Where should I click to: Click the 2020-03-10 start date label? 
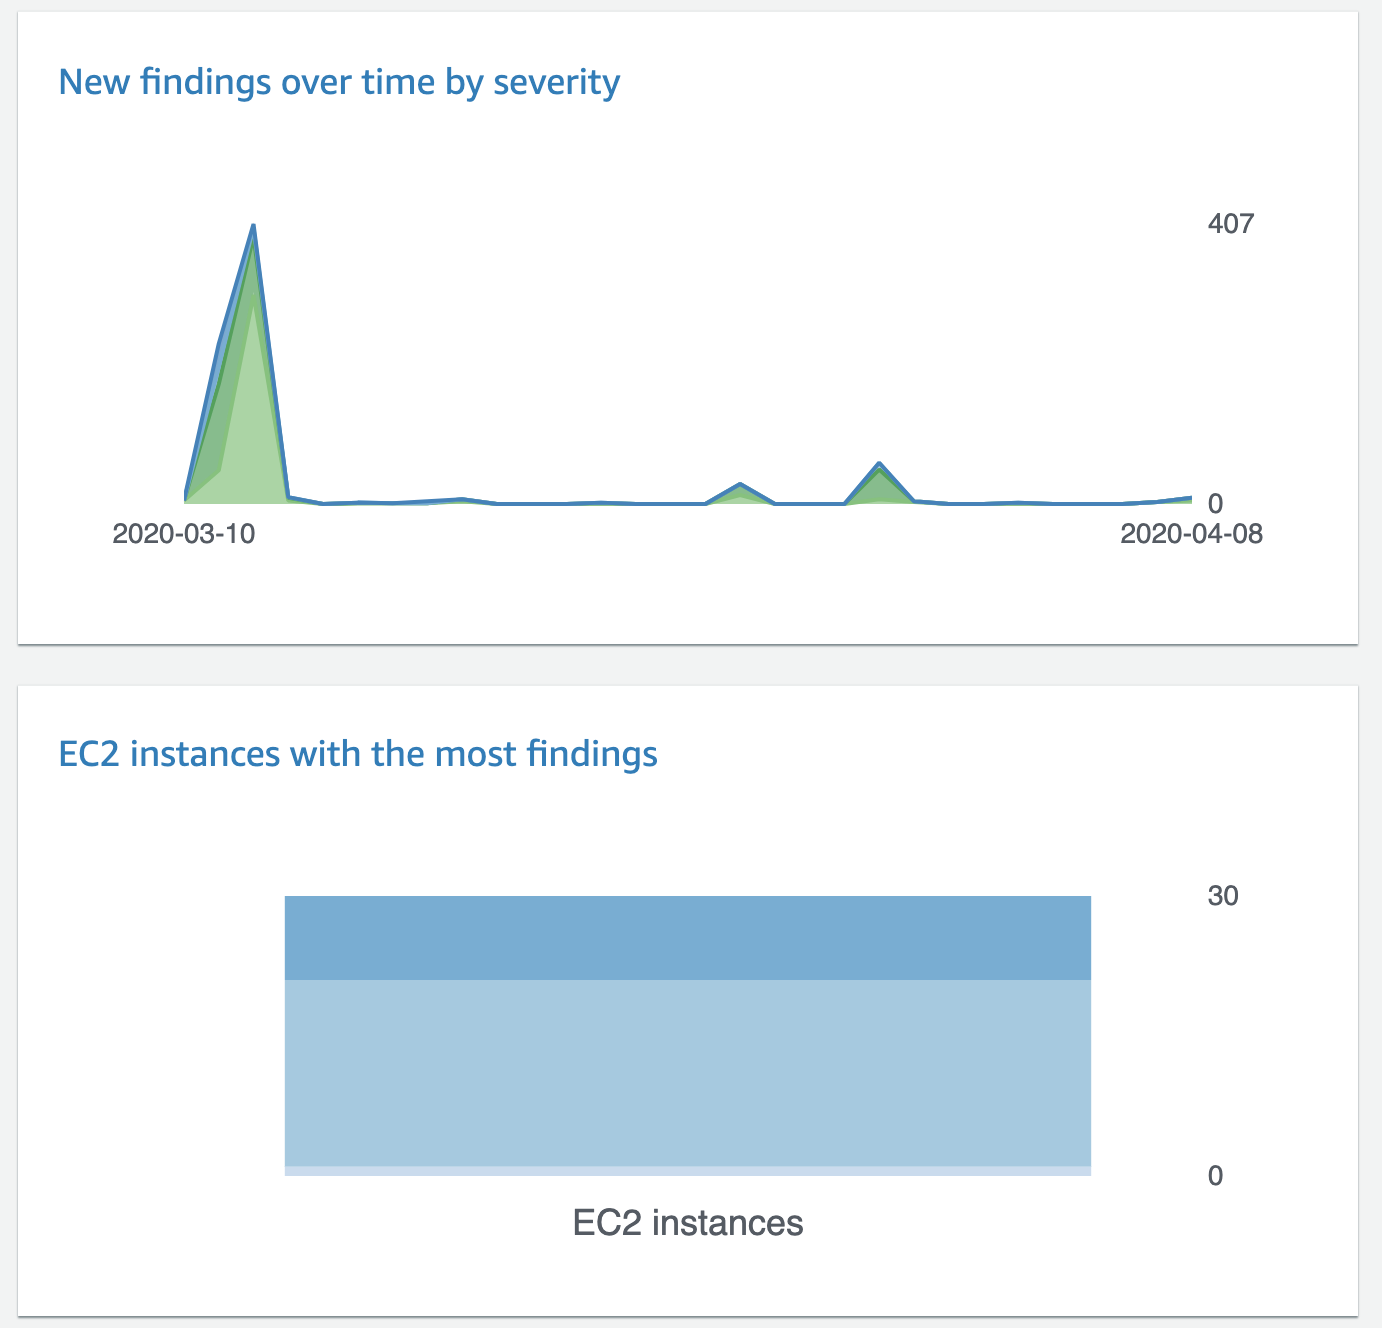pyautogui.click(x=183, y=534)
